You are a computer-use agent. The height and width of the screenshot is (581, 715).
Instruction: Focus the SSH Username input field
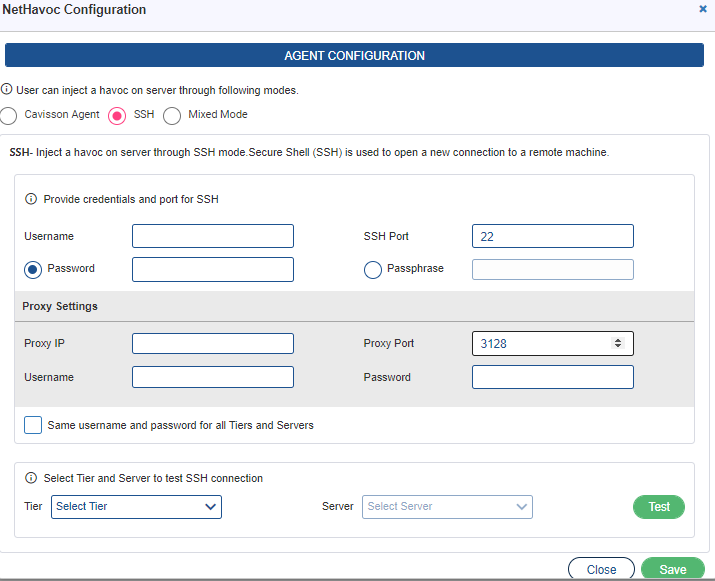pyautogui.click(x=213, y=236)
